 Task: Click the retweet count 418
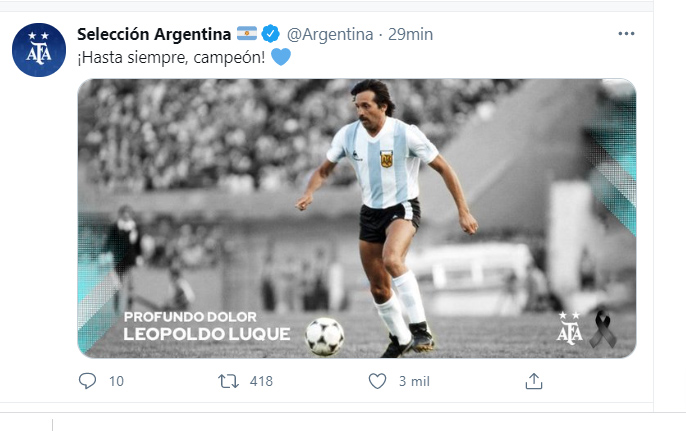point(261,381)
